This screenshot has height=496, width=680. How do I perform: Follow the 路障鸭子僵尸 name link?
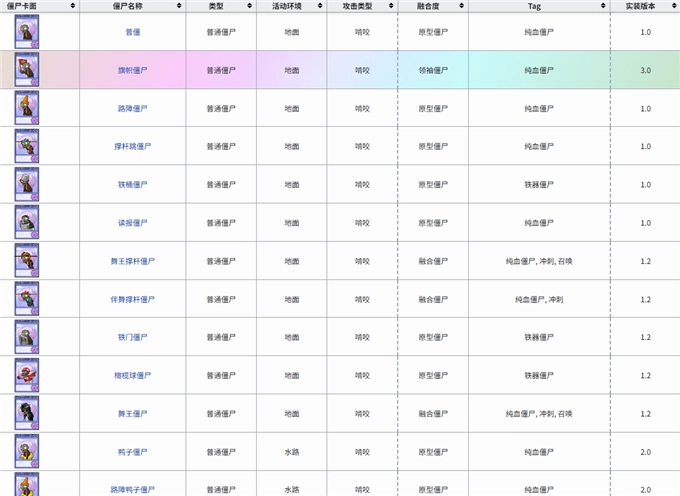[132, 489]
